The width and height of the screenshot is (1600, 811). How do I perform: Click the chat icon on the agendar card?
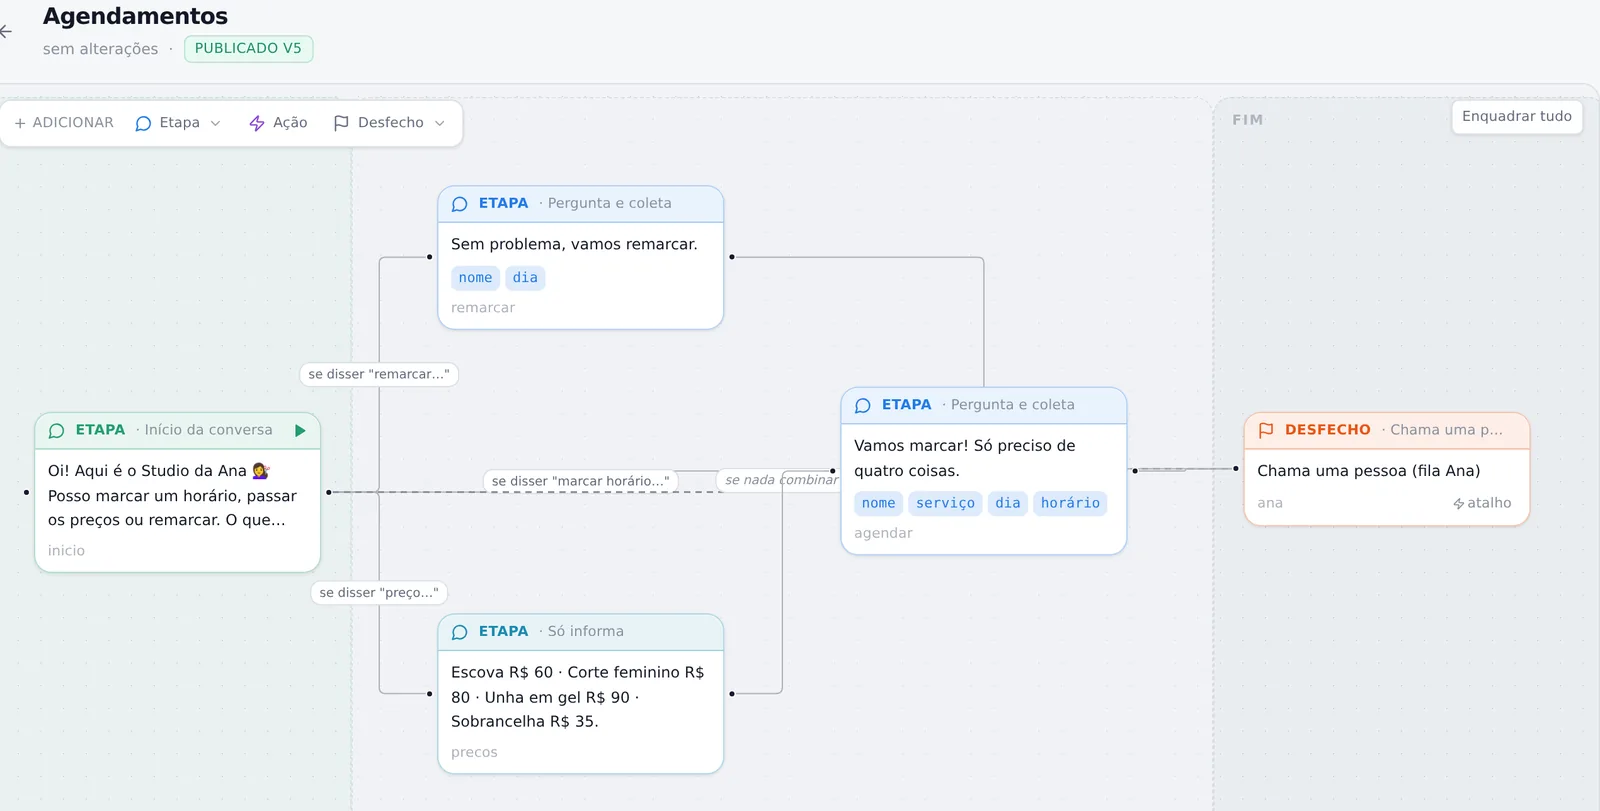pos(863,405)
